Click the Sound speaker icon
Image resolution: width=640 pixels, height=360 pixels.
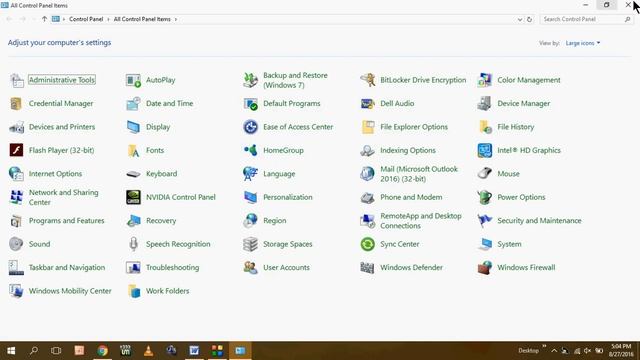[16, 244]
